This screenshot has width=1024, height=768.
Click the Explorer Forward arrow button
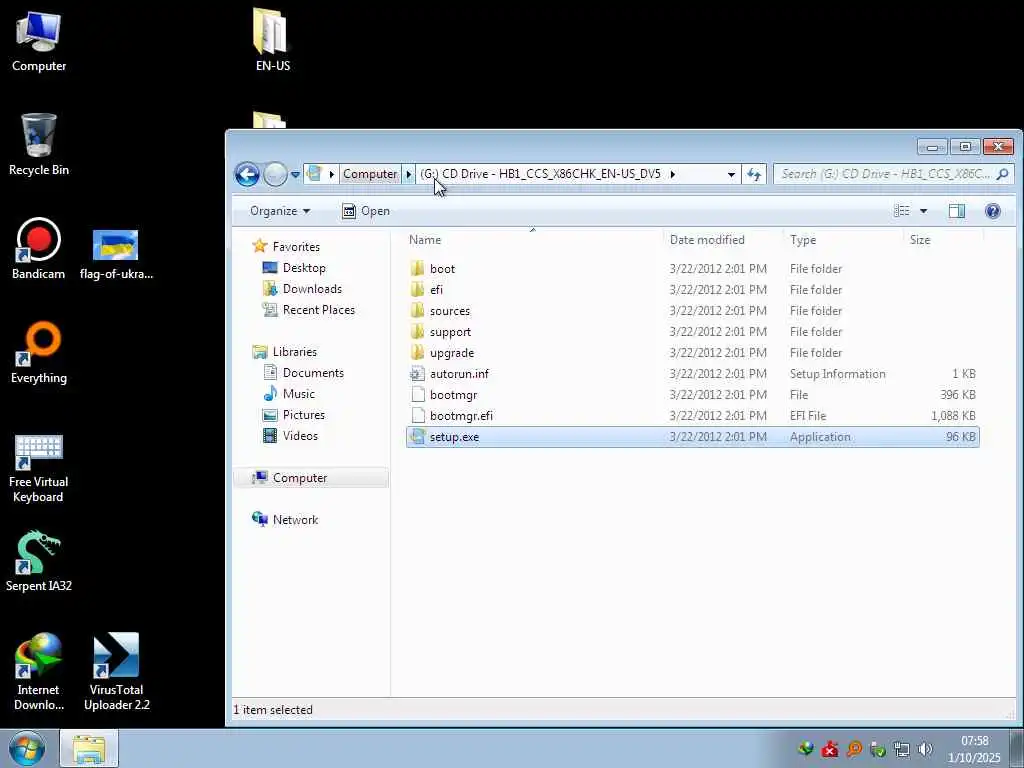tap(275, 174)
